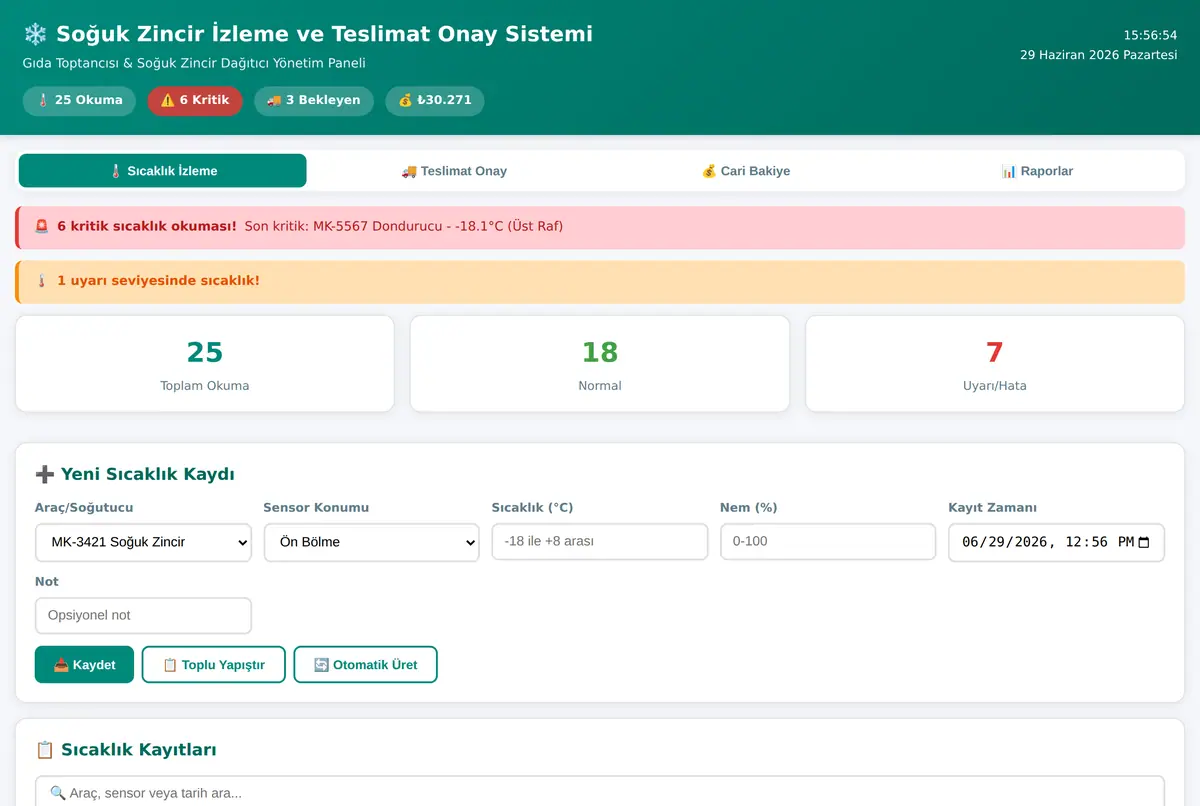Click the thermometer icon in warning alert

point(42,281)
